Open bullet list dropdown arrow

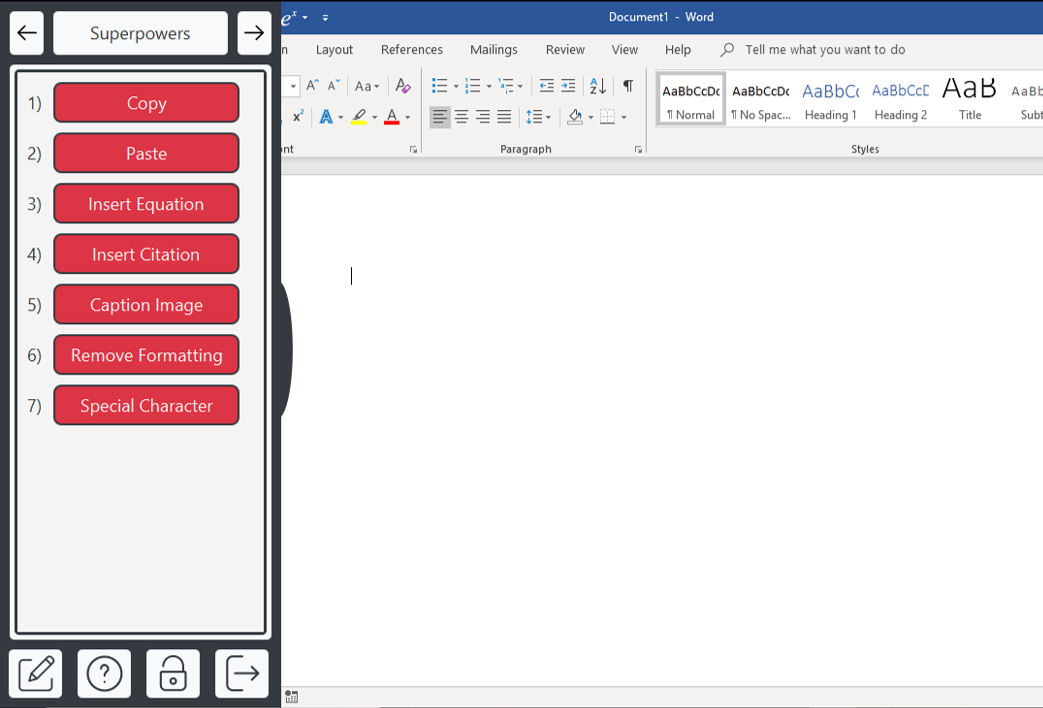tap(456, 87)
